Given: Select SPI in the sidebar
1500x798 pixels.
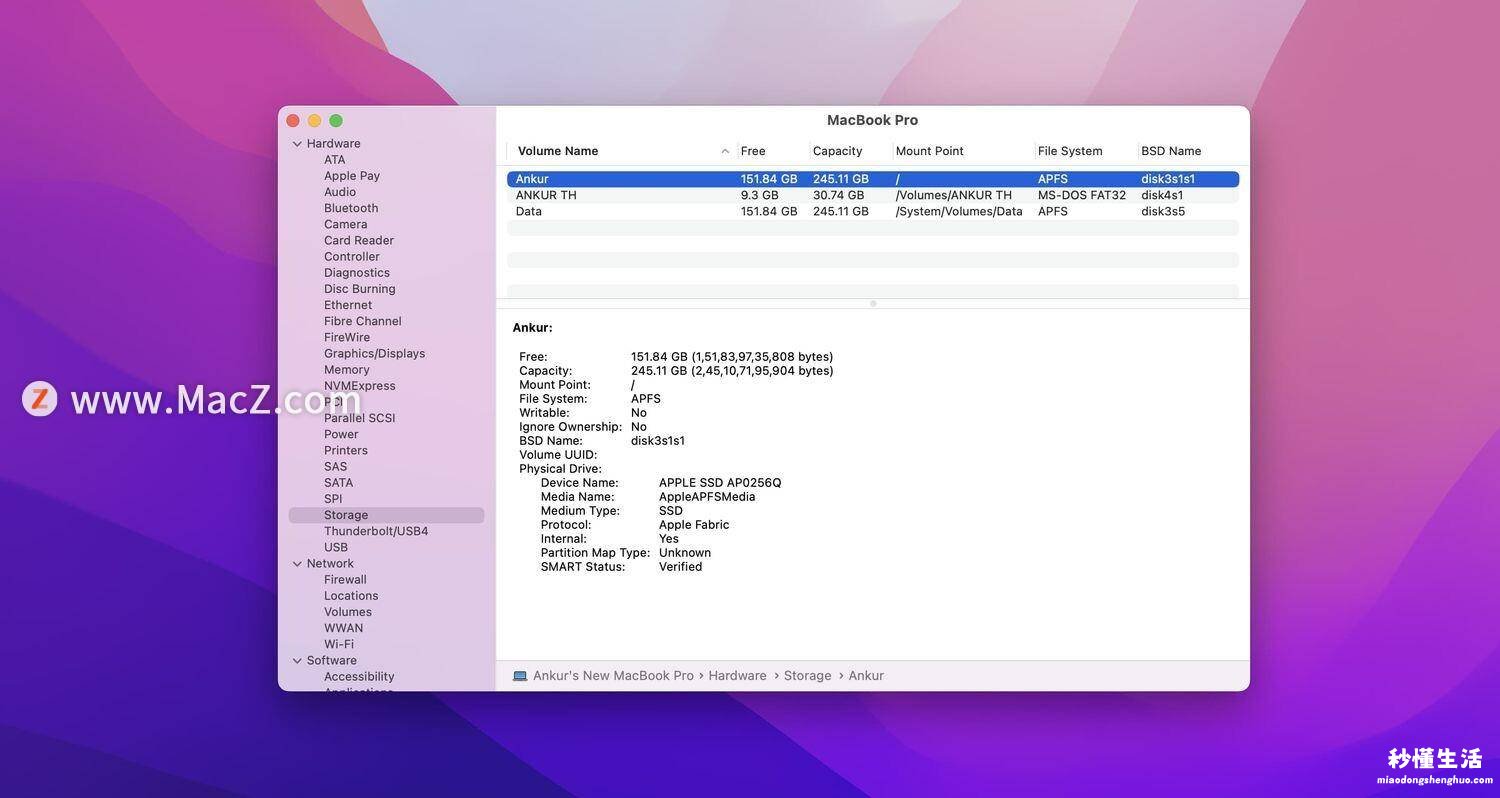Looking at the screenshot, I should coord(332,499).
